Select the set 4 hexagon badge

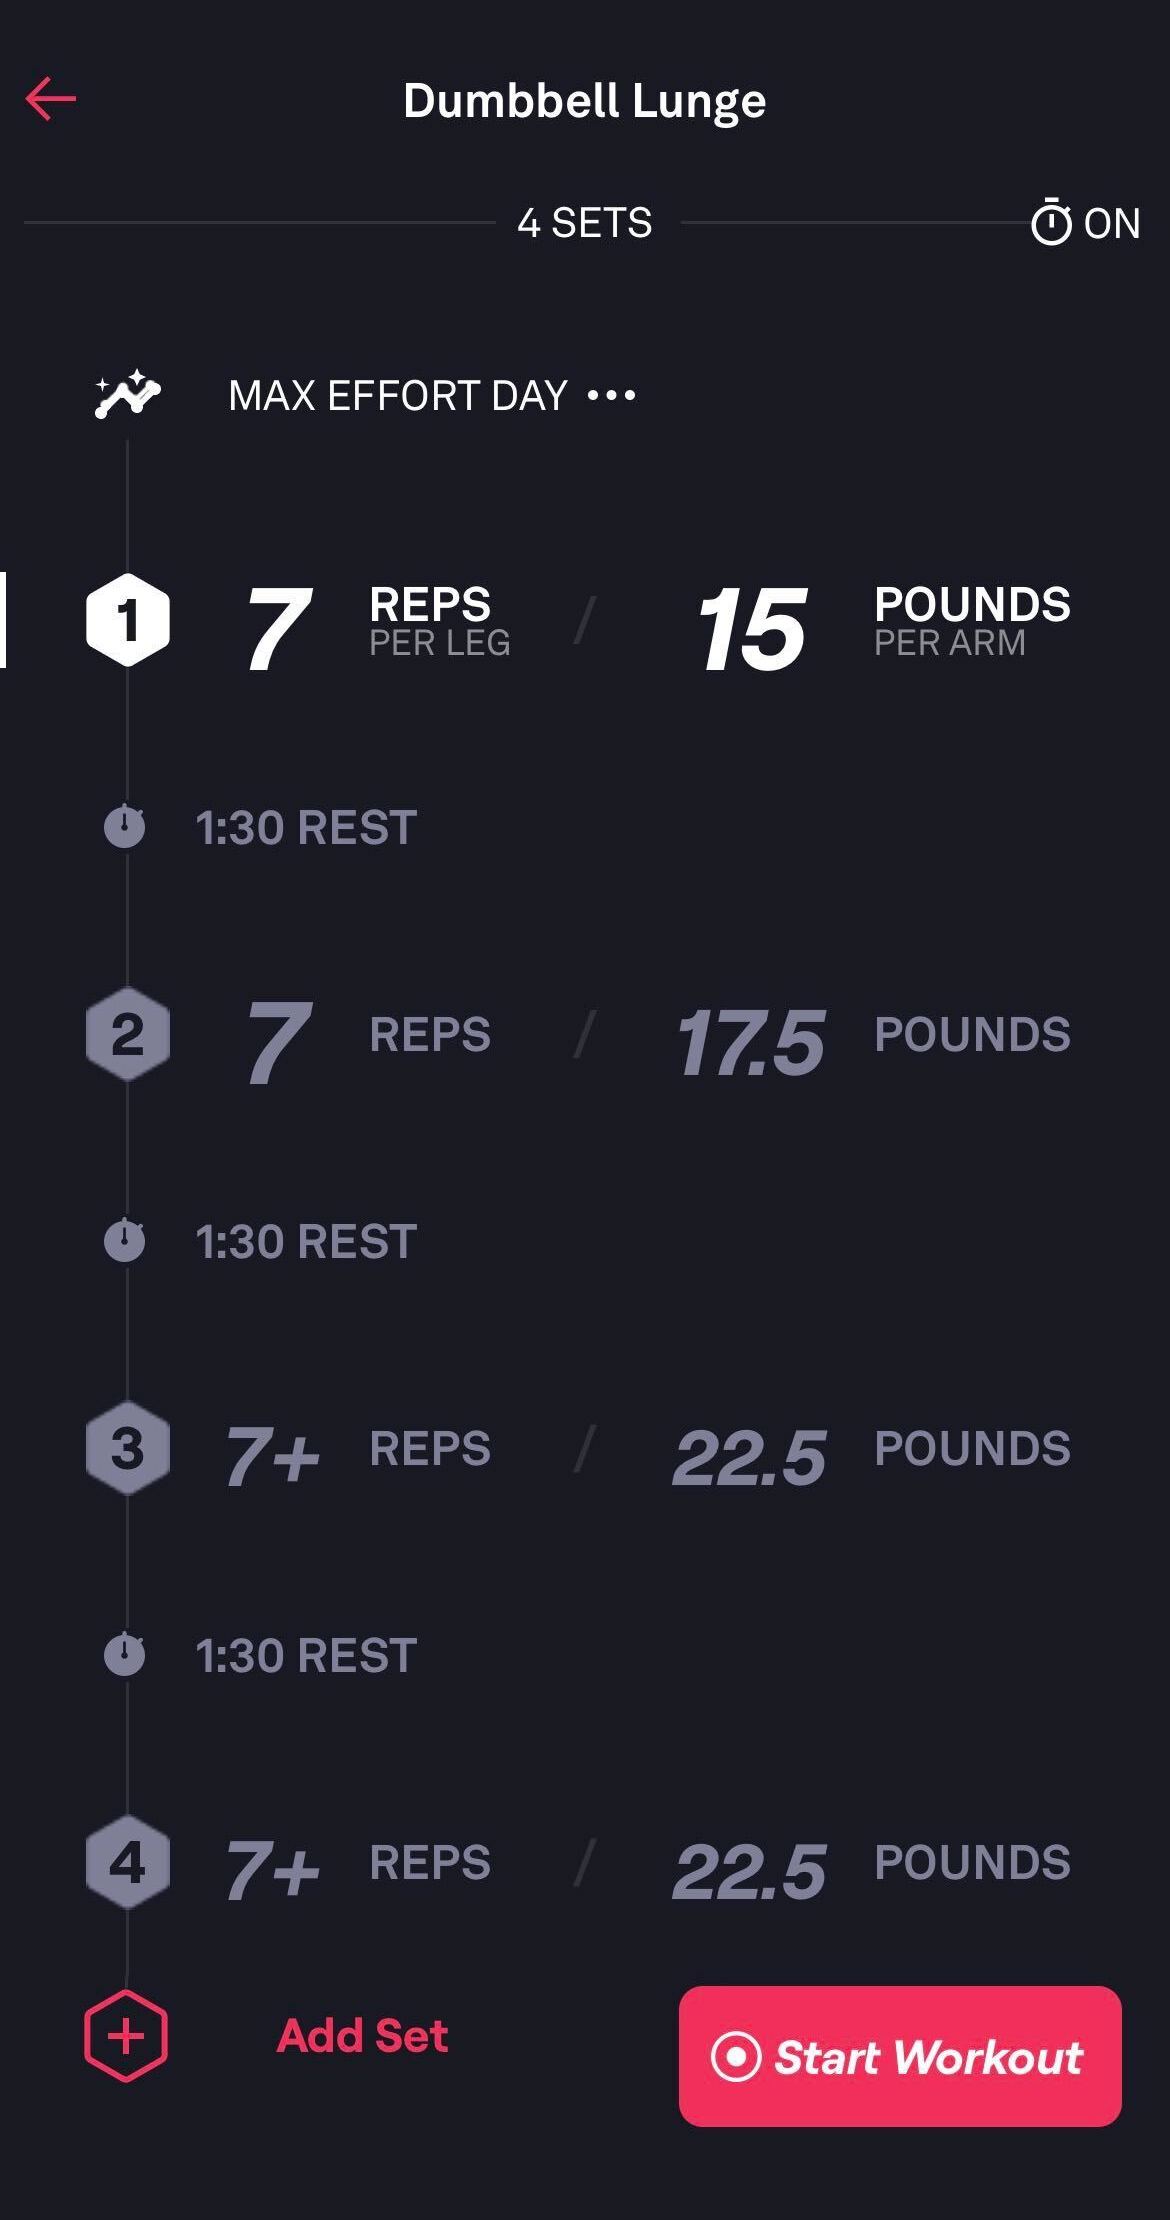pos(127,1862)
